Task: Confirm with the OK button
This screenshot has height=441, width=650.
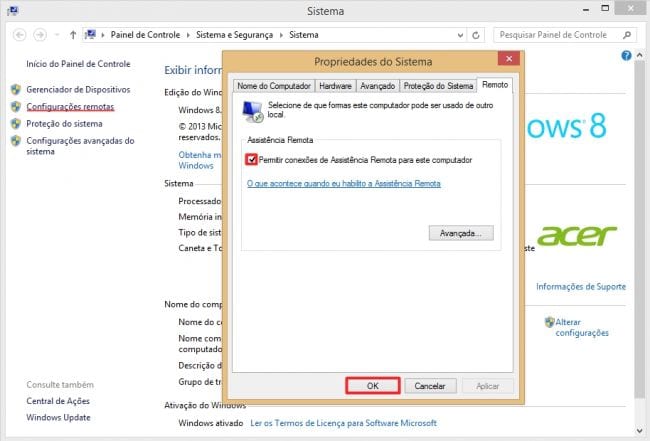Action: tap(373, 386)
